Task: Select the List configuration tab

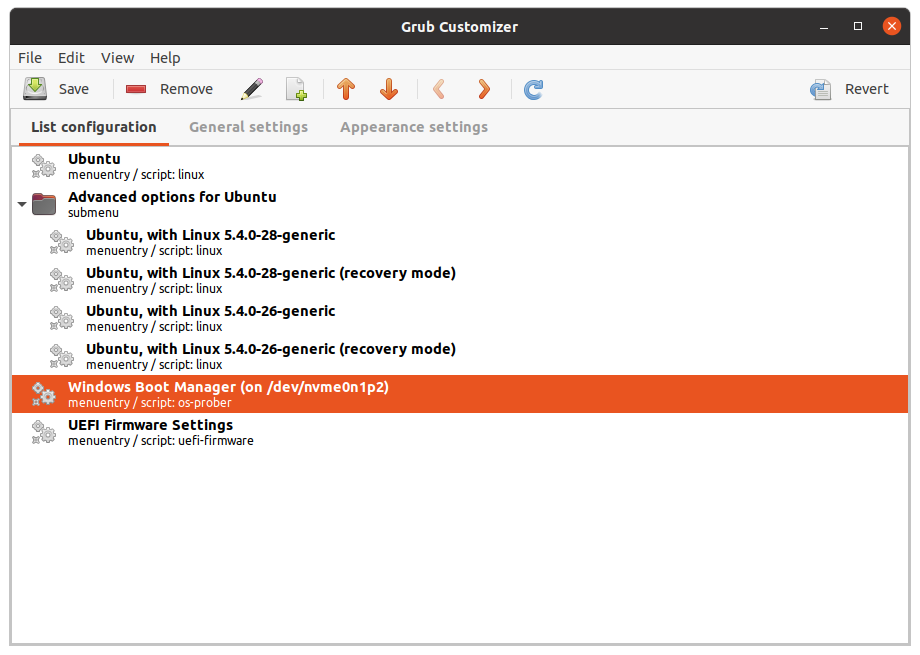Action: tap(94, 127)
